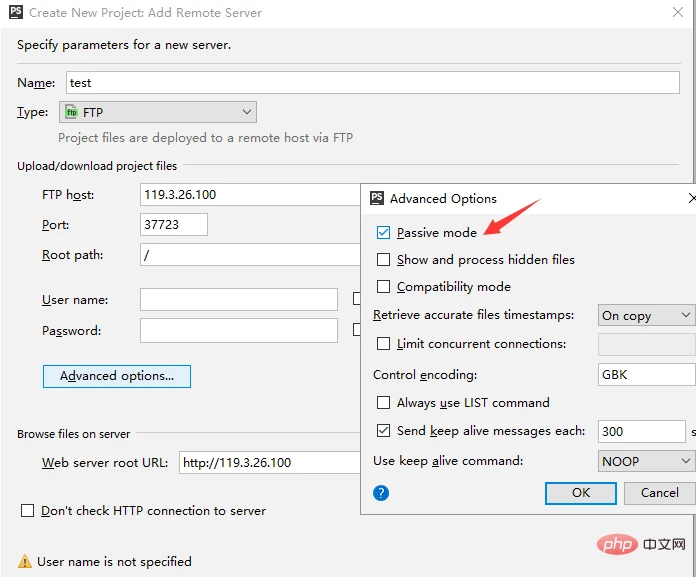Click the PS icon in Advanced Options title
The image size is (696, 577).
click(377, 198)
